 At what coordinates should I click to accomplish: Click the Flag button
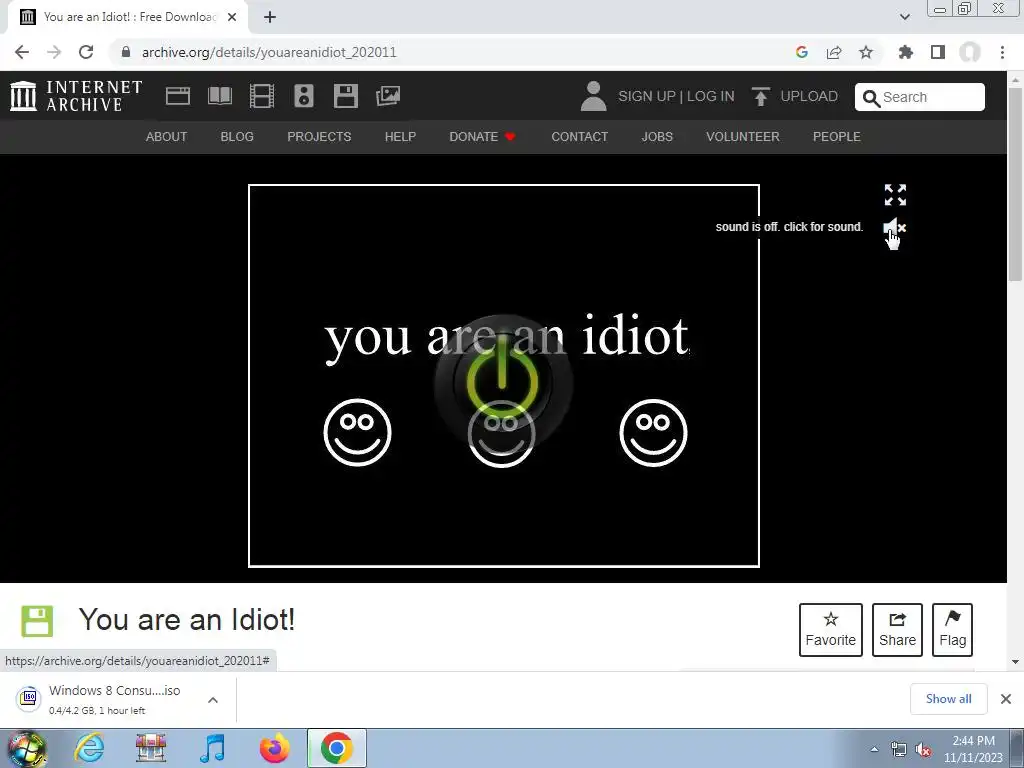952,630
